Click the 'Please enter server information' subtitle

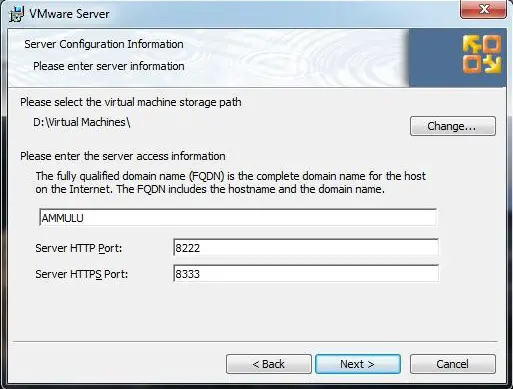tap(109, 66)
